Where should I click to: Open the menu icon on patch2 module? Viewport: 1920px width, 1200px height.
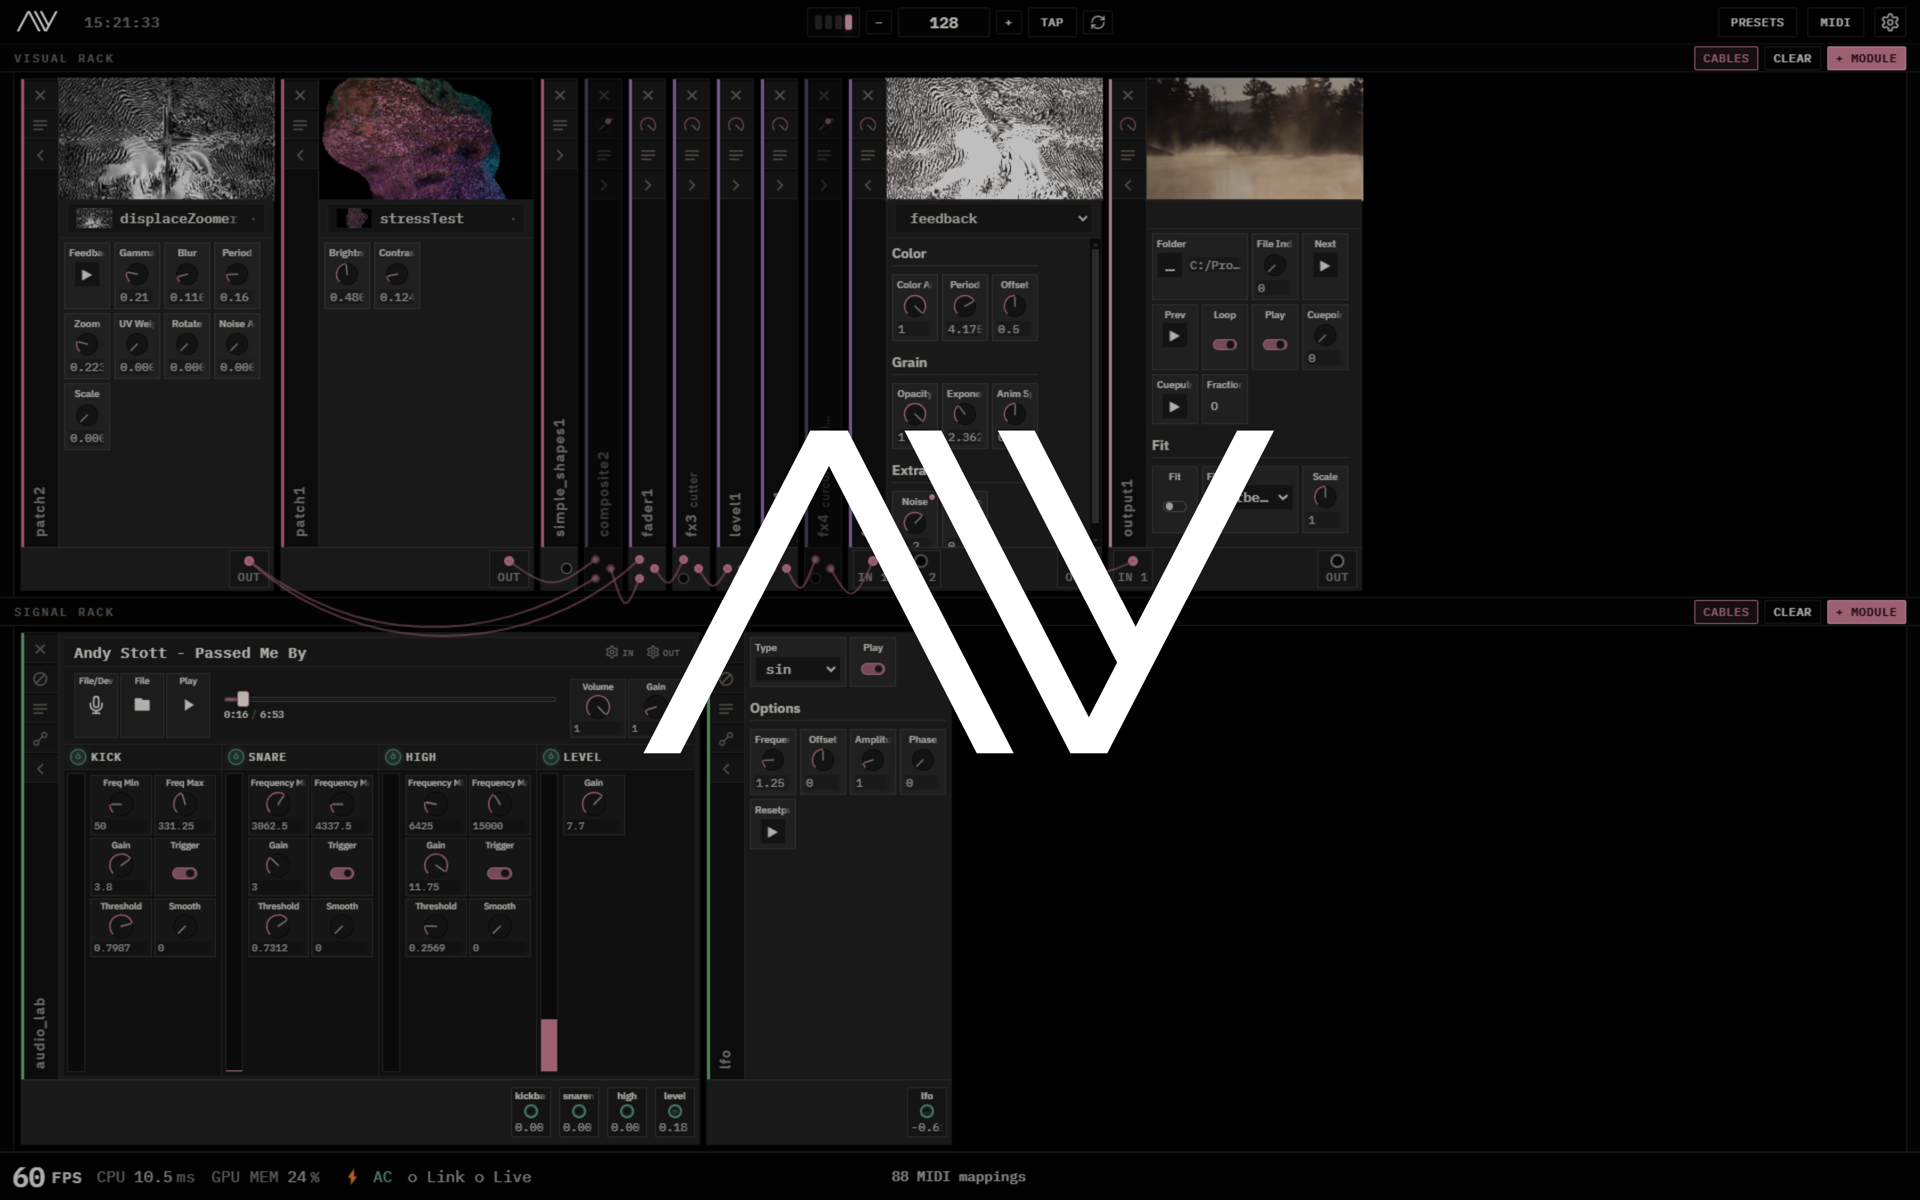pos(40,125)
